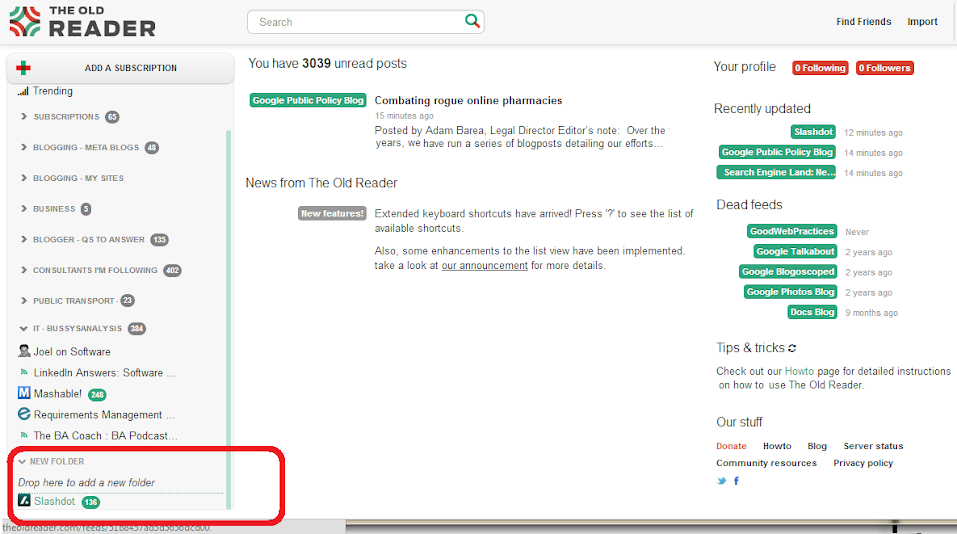The height and width of the screenshot is (534, 957).
Task: Select the Slashdot feed in New Folder
Action: 54,501
